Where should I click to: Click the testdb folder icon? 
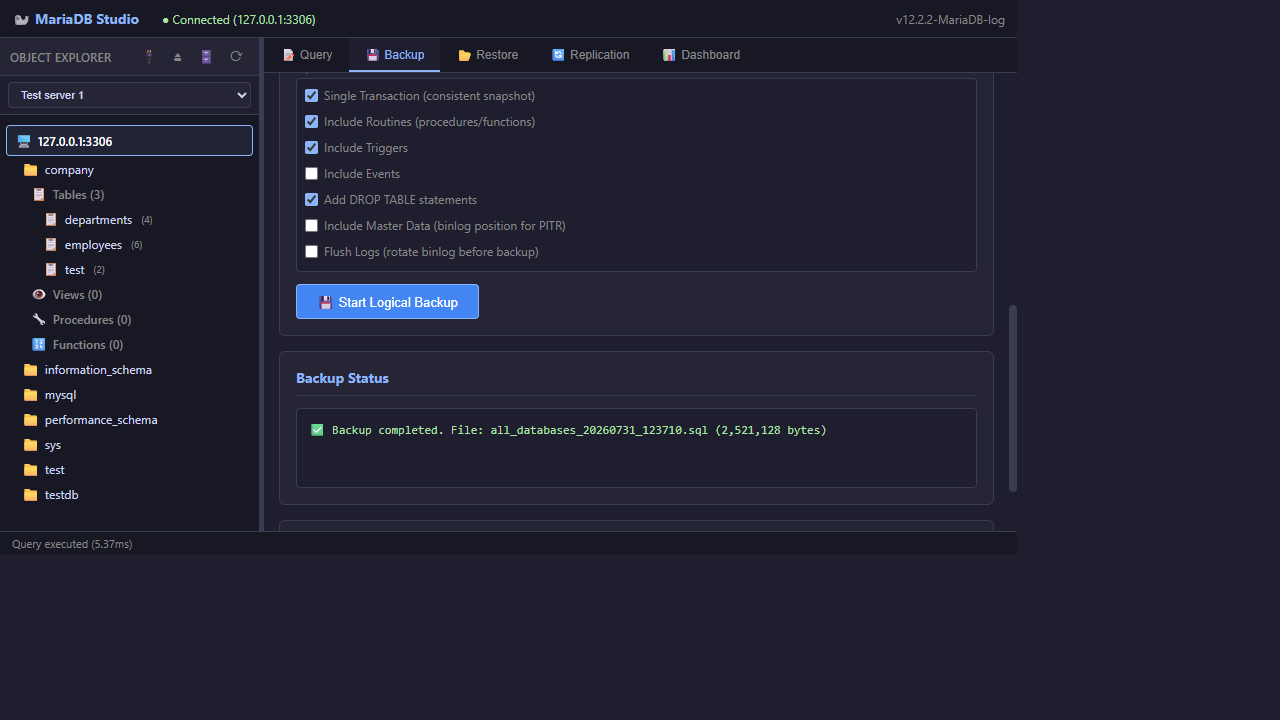(x=31, y=495)
